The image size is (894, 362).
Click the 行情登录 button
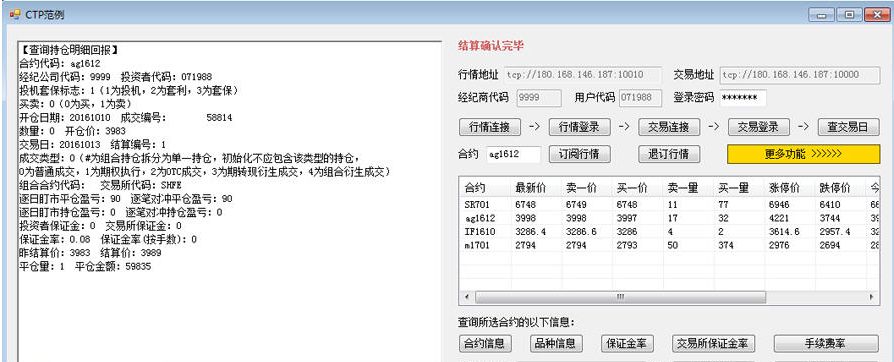(x=579, y=127)
